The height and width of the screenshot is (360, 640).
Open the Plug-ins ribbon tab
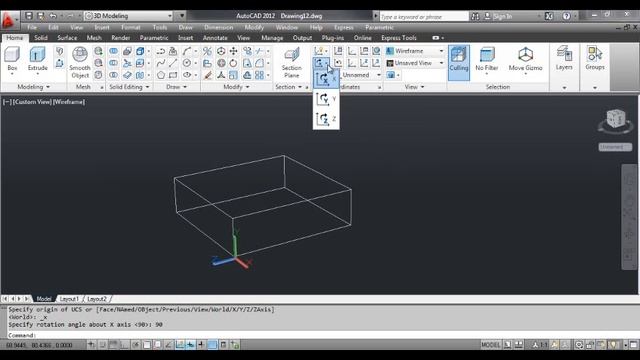tap(333, 38)
